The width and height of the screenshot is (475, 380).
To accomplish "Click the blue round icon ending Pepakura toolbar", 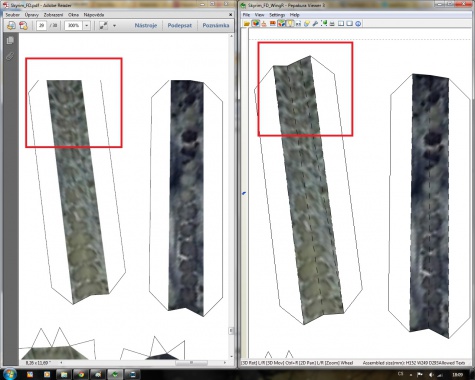I will 358,24.
